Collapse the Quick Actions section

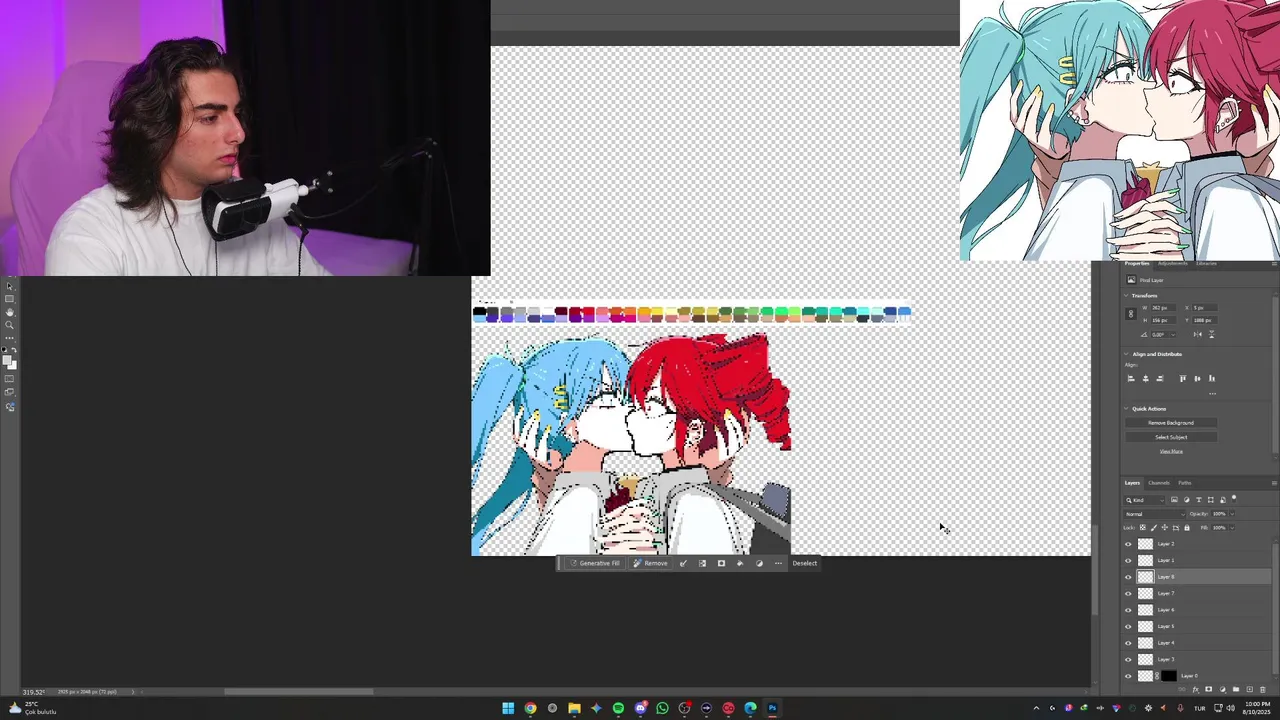pyautogui.click(x=1126, y=409)
